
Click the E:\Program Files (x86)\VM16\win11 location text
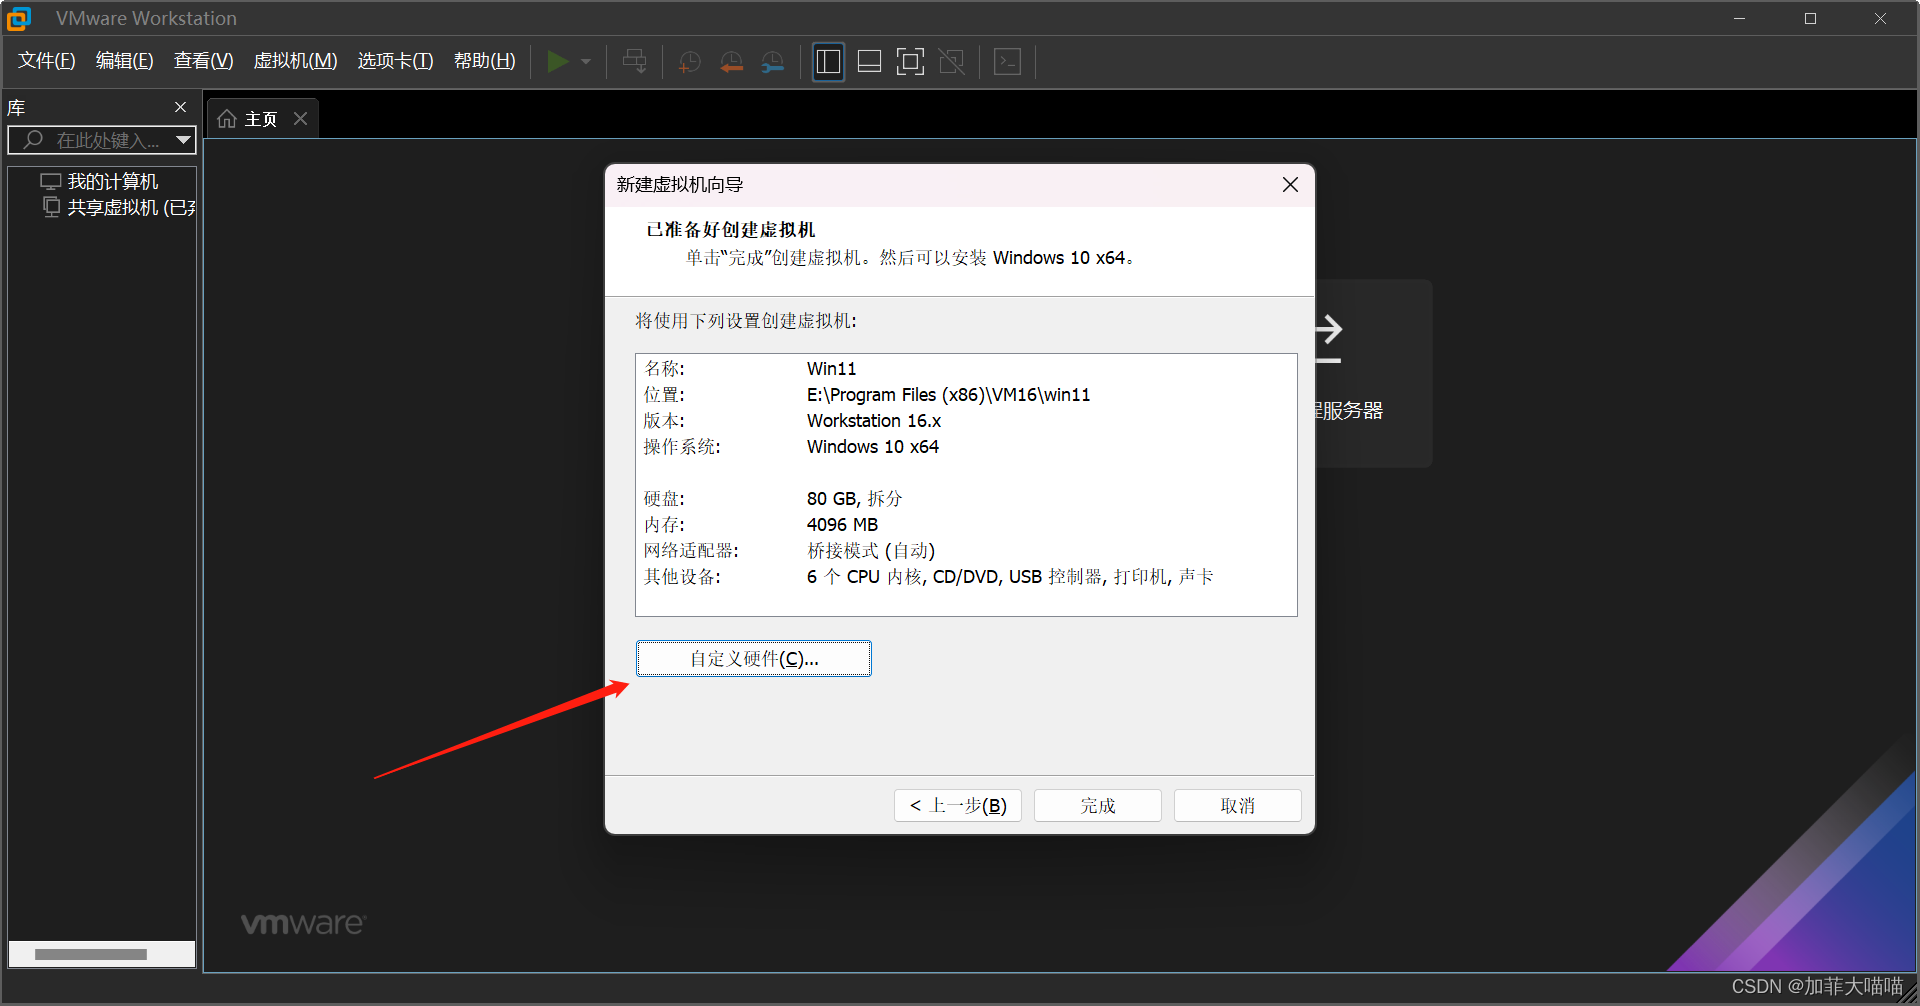pos(949,395)
